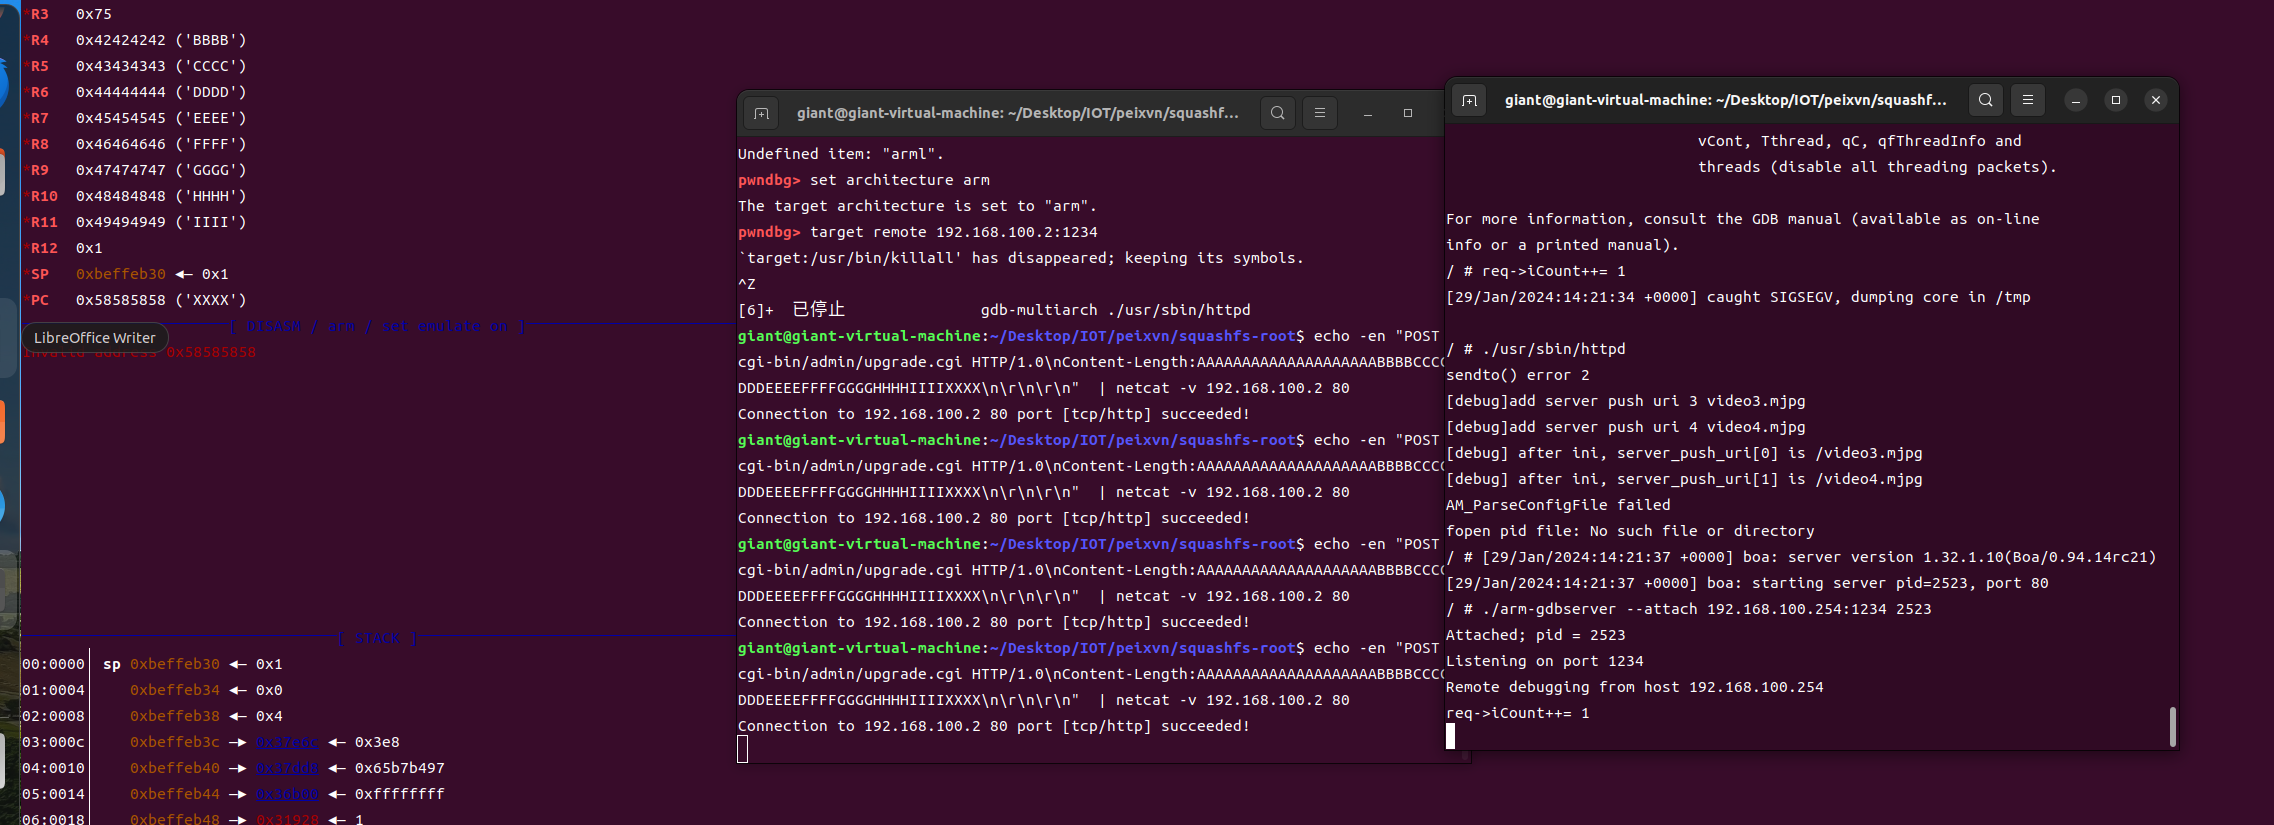The image size is (2274, 825).
Task: Click the 'Undefined item: "arml".' line
Action: click(x=841, y=154)
